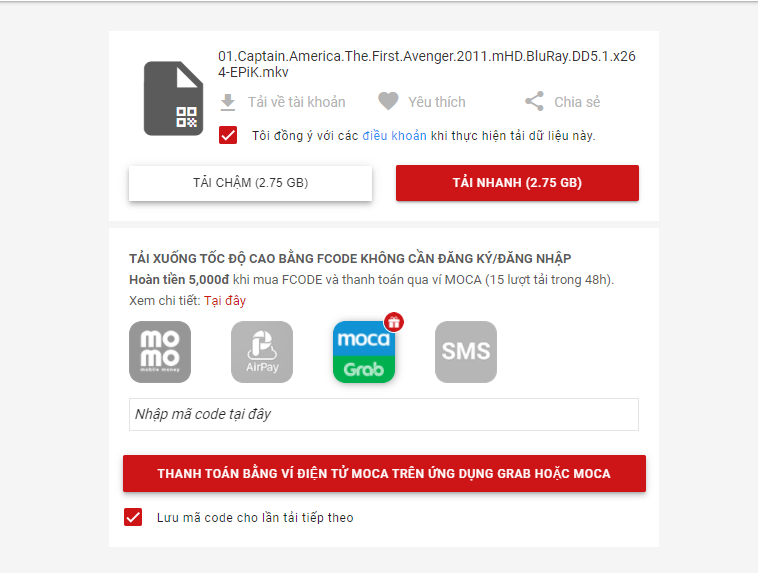
Task: Click the heart favorite icon
Action: 388,102
